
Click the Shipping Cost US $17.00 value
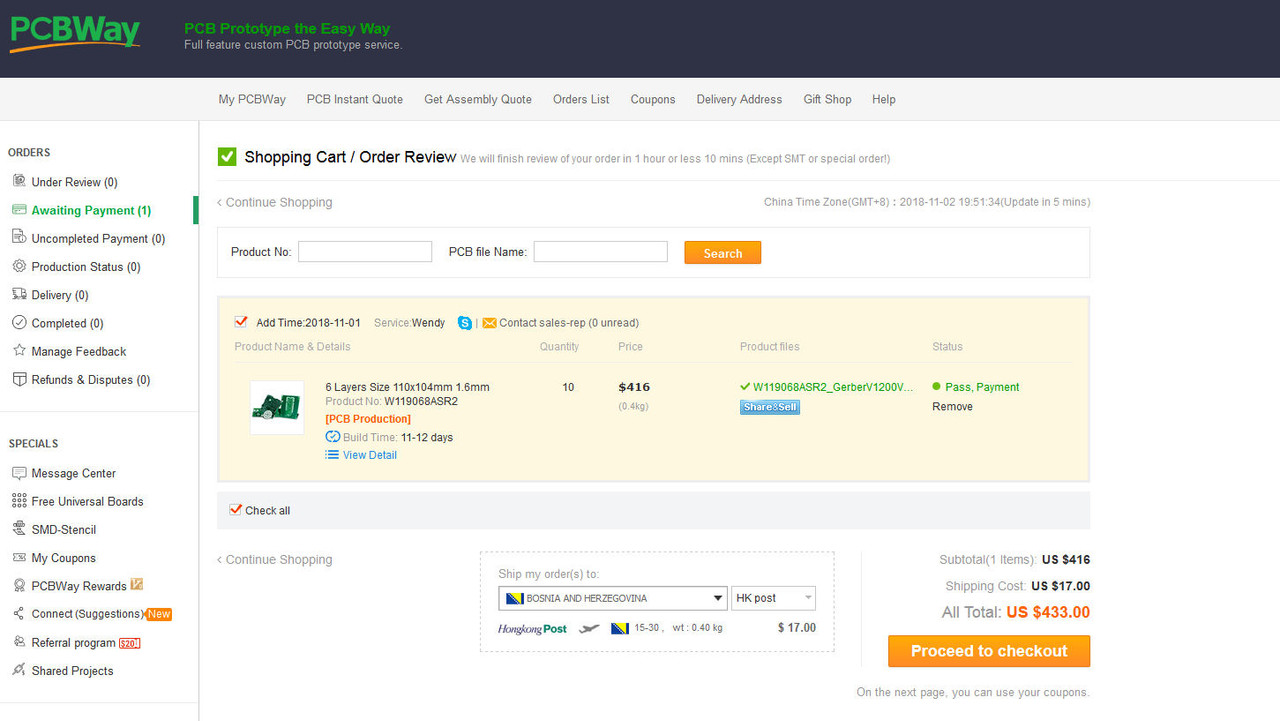tap(1061, 586)
